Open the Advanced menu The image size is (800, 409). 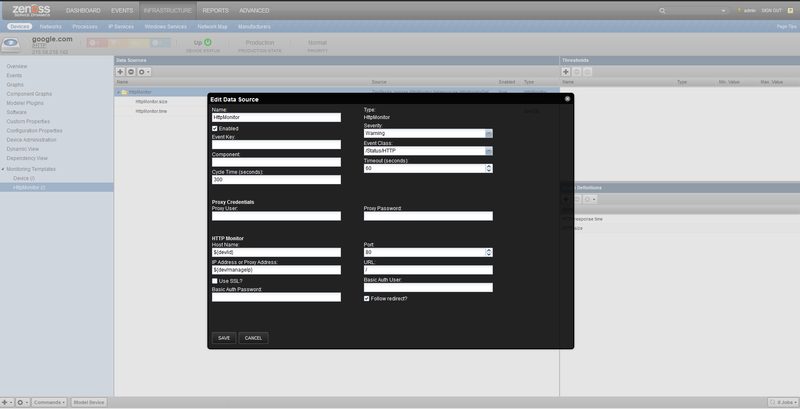pyautogui.click(x=254, y=10)
